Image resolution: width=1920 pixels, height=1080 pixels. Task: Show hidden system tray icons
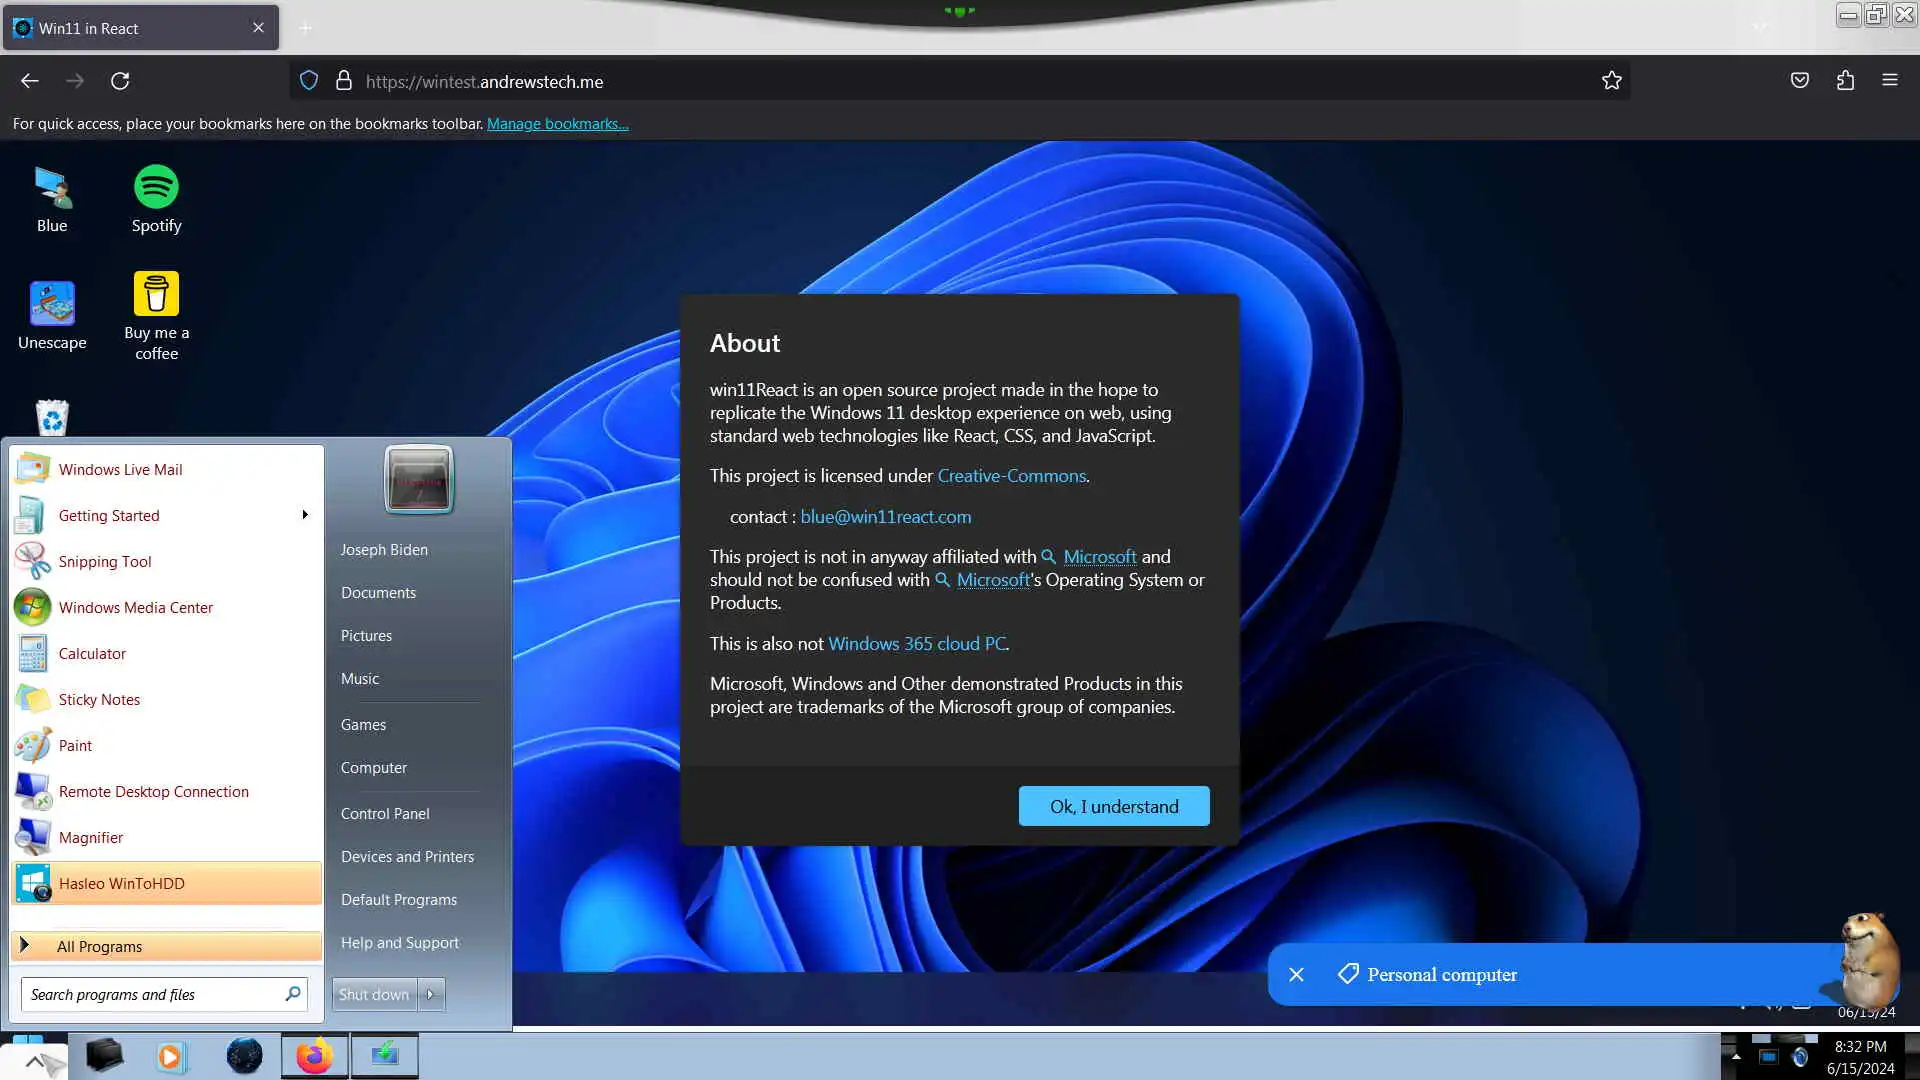click(1736, 1056)
